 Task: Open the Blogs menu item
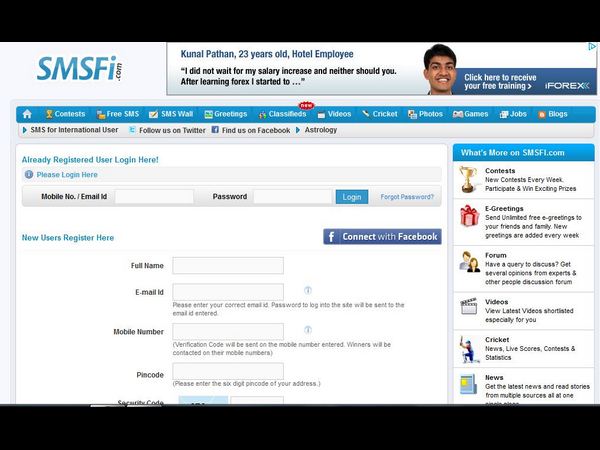click(x=553, y=114)
